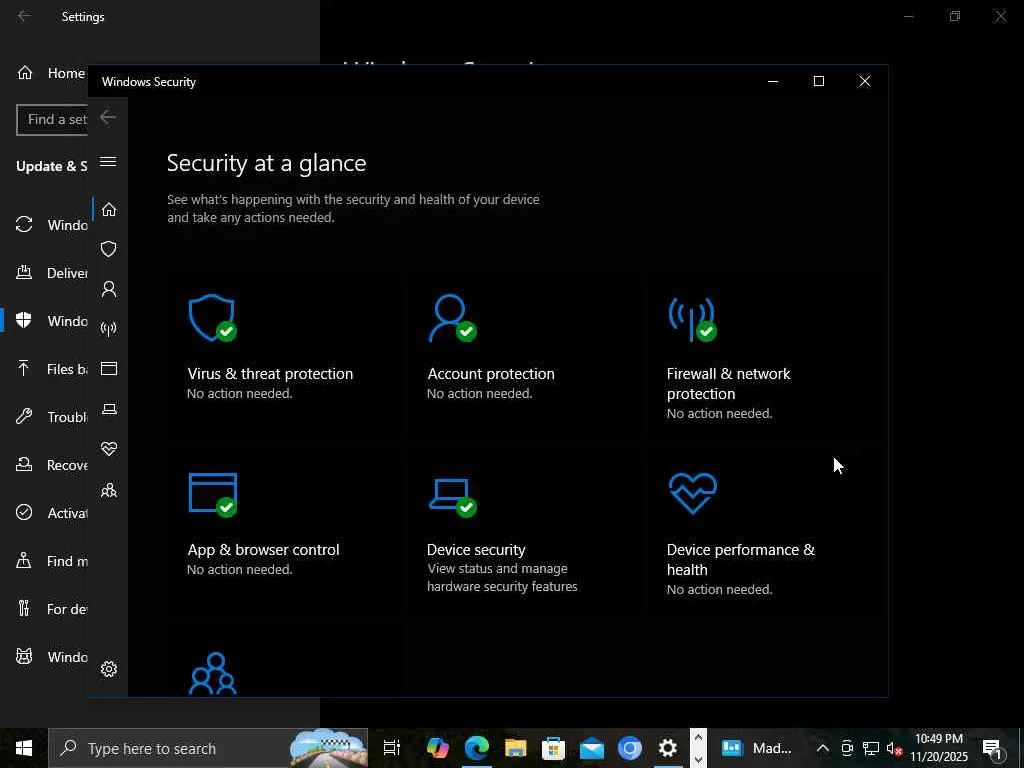Open Microsoft Store from the taskbar
This screenshot has width=1024, height=768.
[x=553, y=748]
